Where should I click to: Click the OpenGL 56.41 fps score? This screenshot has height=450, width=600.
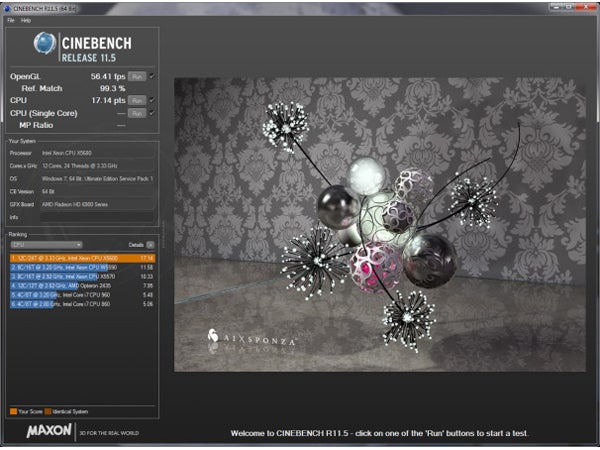click(108, 77)
